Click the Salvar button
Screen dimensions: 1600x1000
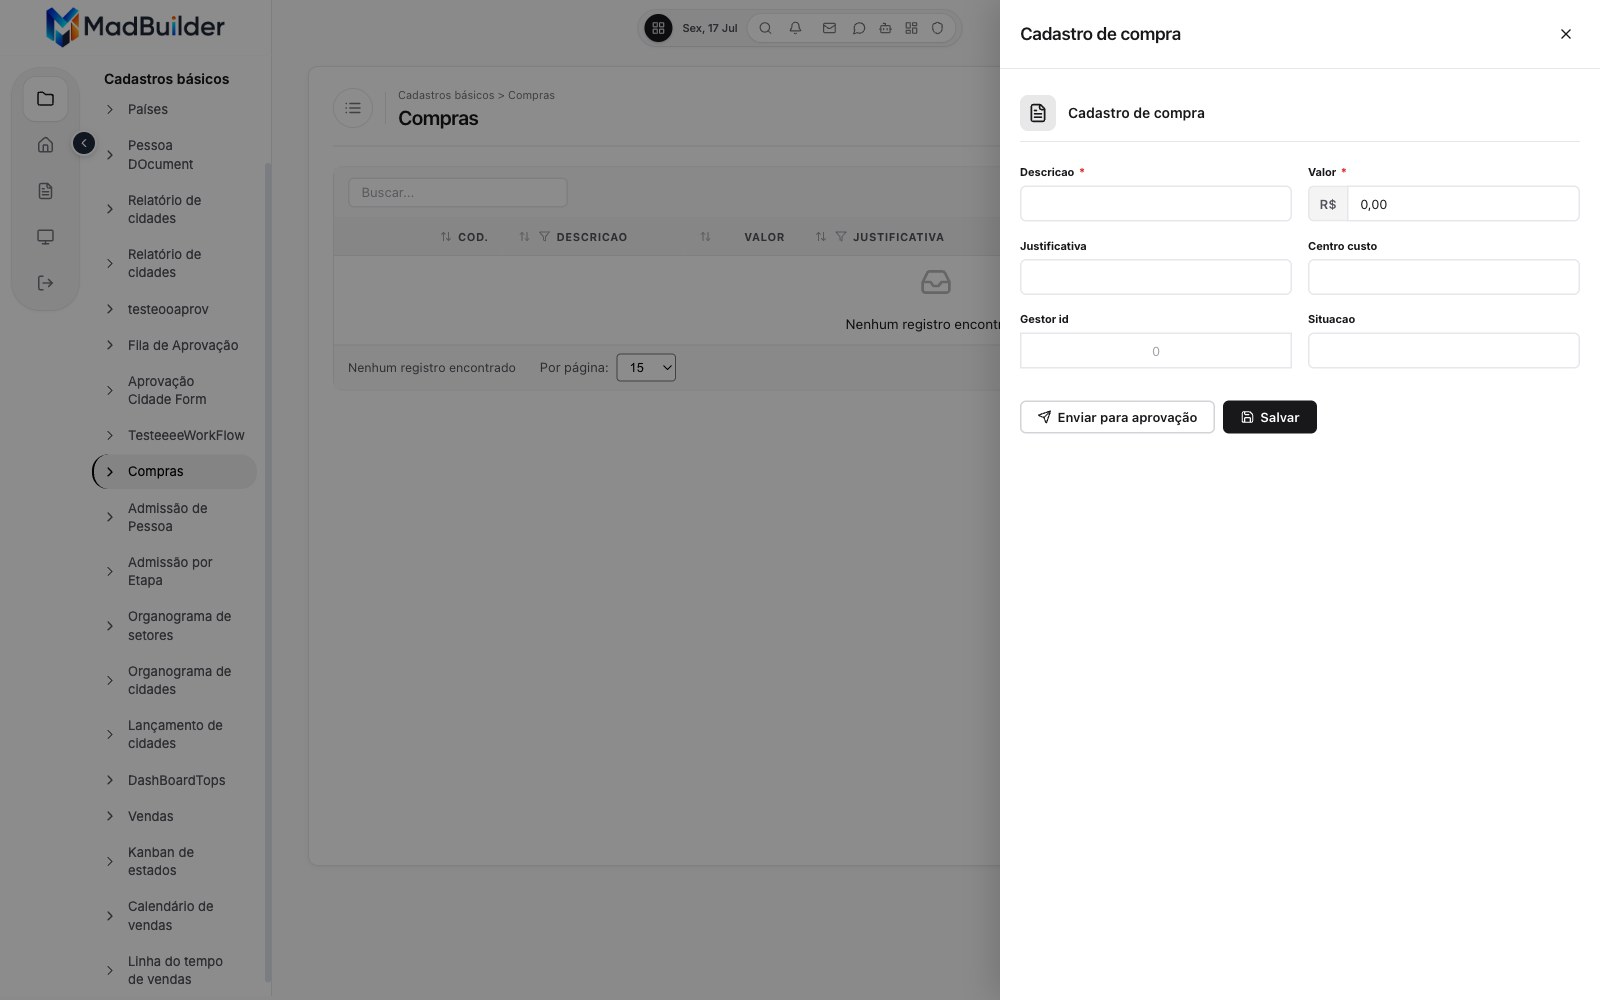(x=1269, y=417)
